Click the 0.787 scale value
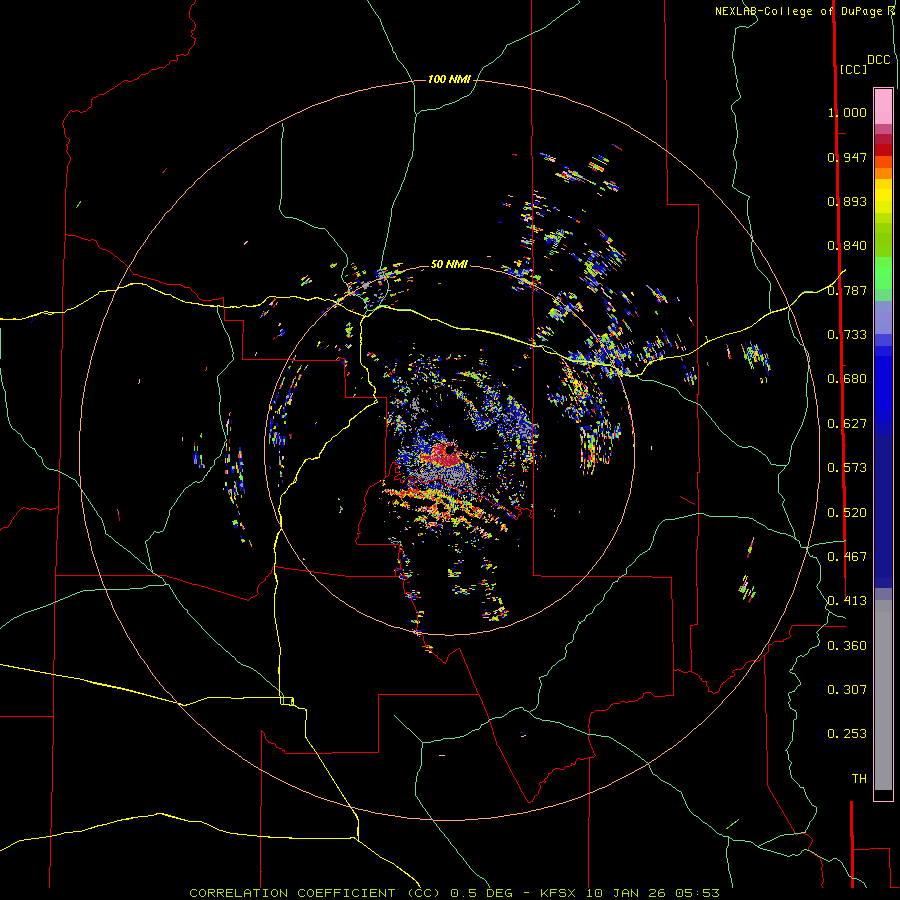 pos(847,290)
